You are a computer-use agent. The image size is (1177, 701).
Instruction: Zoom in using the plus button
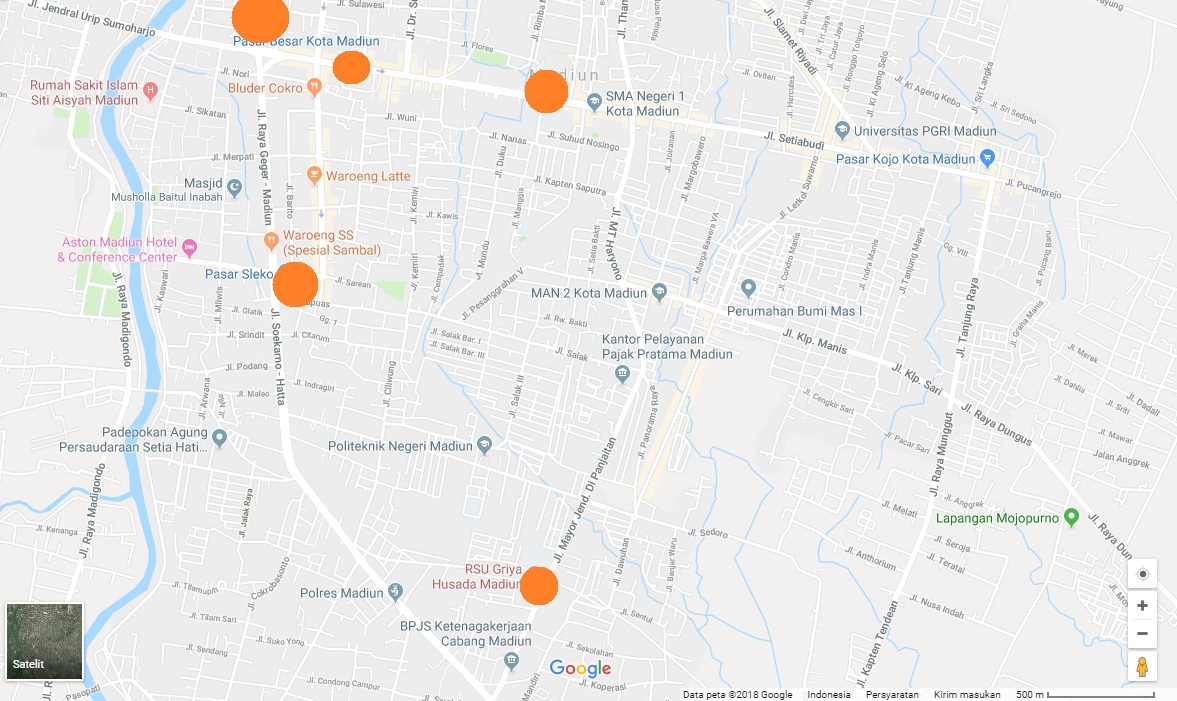[1142, 605]
